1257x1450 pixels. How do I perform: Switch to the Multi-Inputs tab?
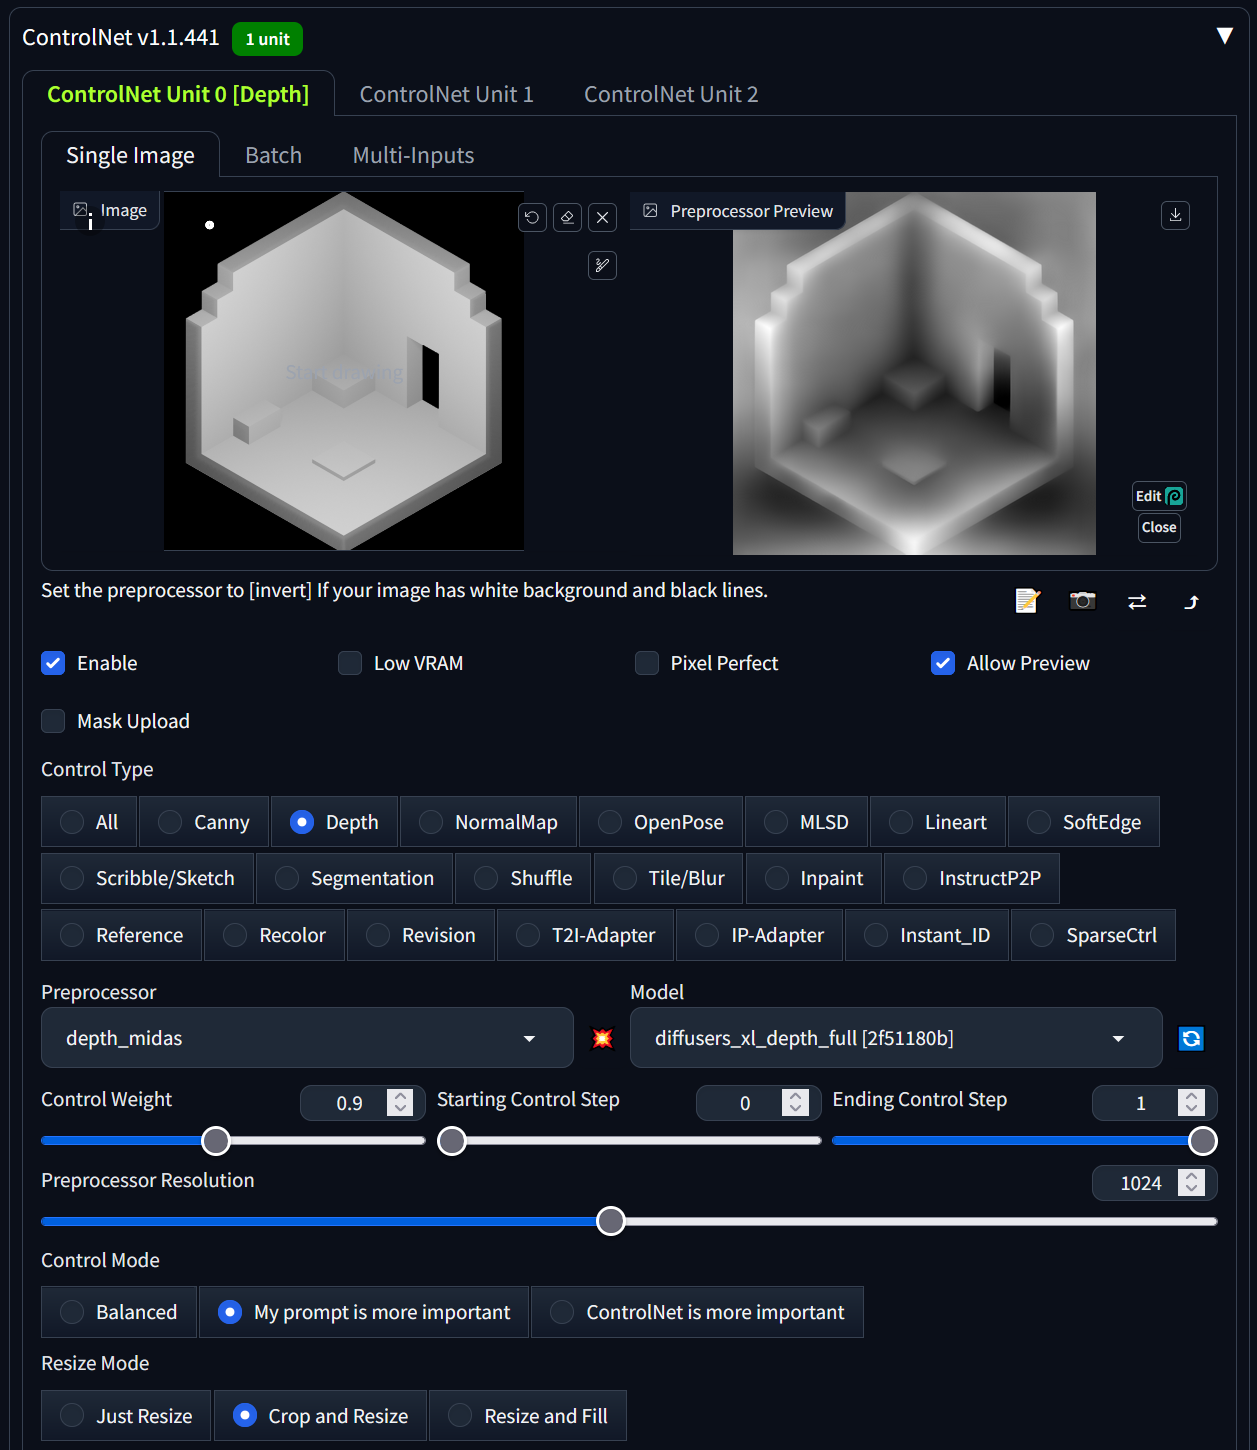[x=413, y=155]
